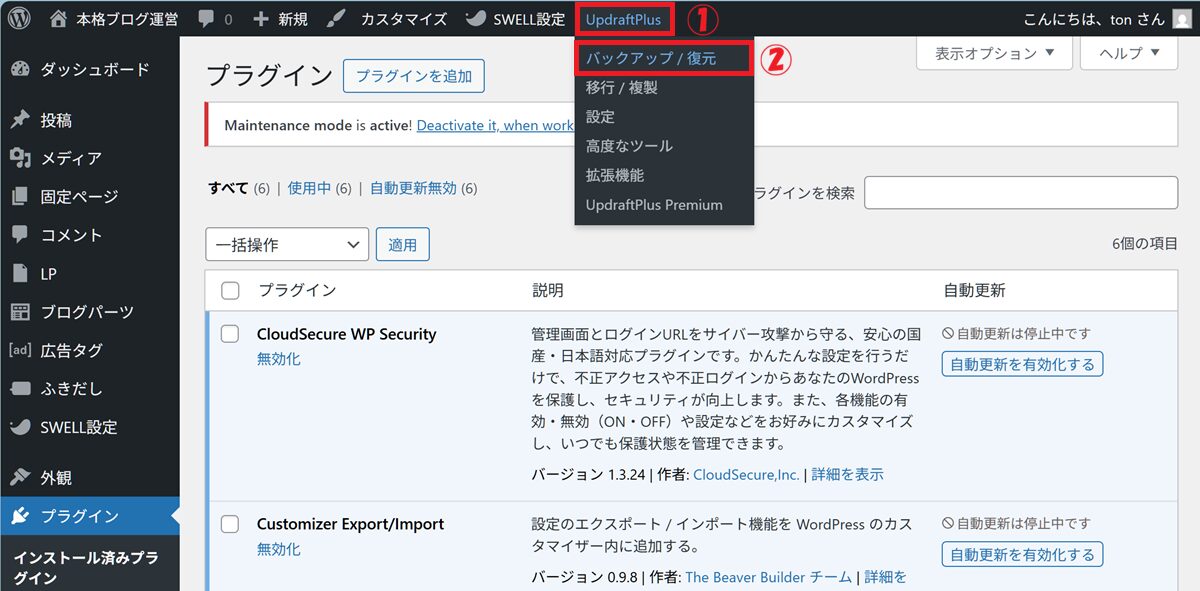This screenshot has height=591, width=1200.
Task: Select the Customizer Export/Import plugin checkbox
Action: pyautogui.click(x=230, y=524)
